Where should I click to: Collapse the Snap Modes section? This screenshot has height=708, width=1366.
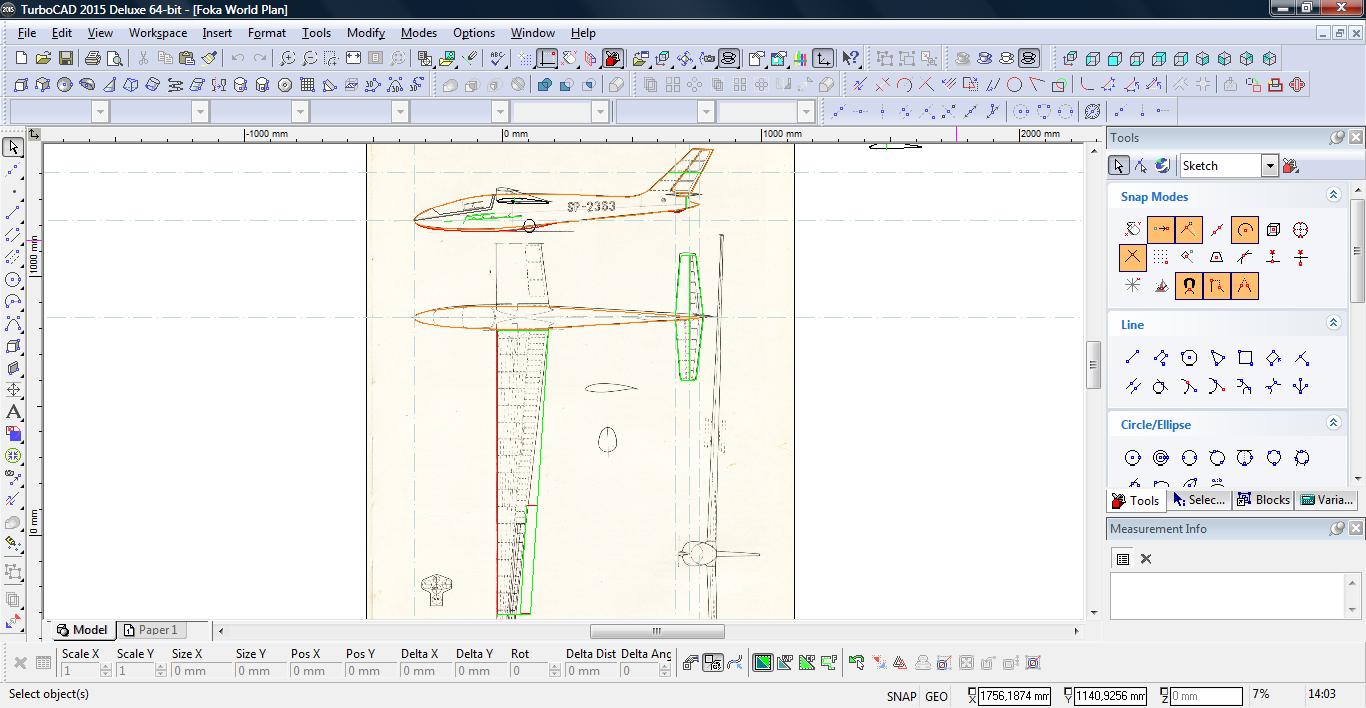pos(1332,196)
